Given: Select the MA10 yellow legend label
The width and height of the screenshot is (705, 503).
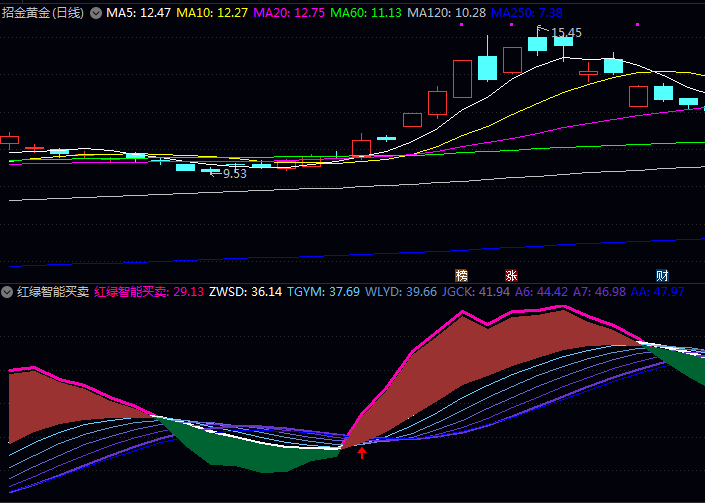Looking at the screenshot, I should [212, 13].
